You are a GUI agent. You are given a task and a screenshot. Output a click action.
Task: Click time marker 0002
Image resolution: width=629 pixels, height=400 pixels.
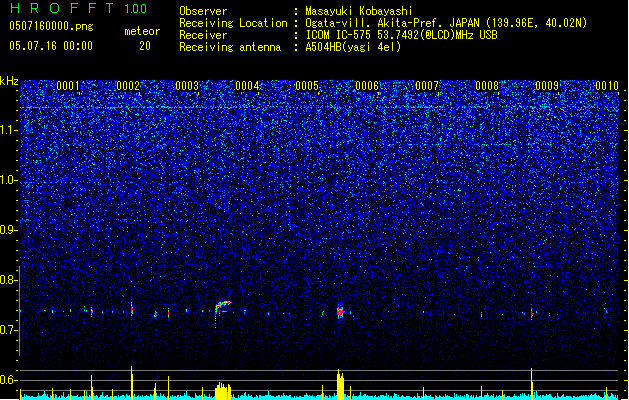pos(128,85)
